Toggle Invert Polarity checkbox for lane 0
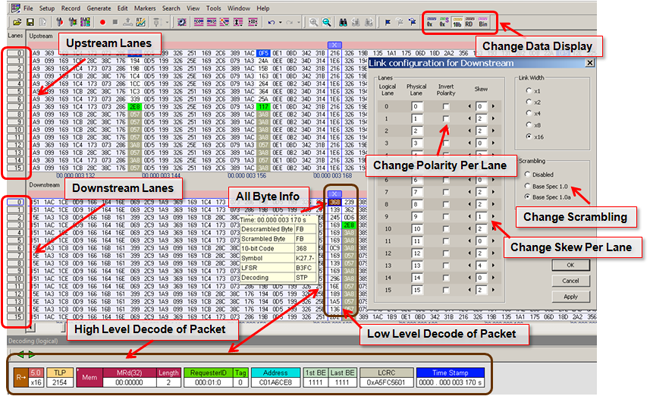This screenshot has width=650, height=412. coord(446,107)
